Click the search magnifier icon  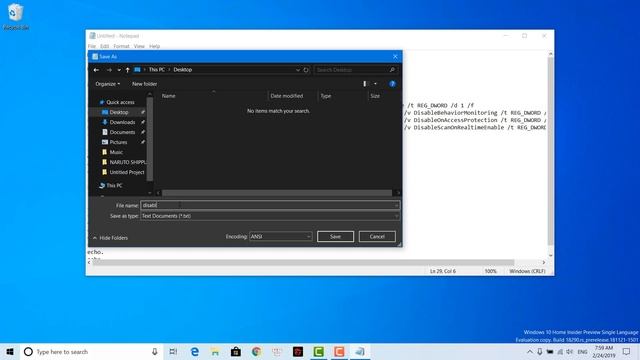coord(392,70)
